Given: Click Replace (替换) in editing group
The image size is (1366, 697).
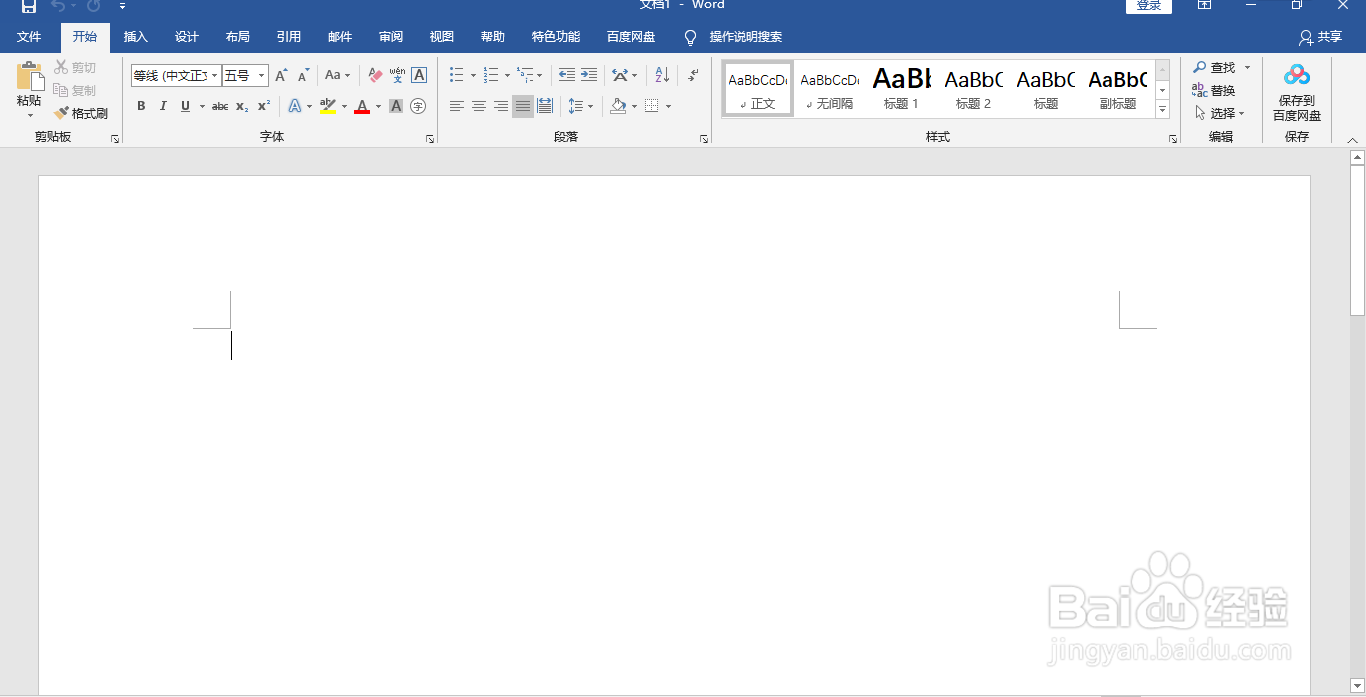Looking at the screenshot, I should [1215, 90].
